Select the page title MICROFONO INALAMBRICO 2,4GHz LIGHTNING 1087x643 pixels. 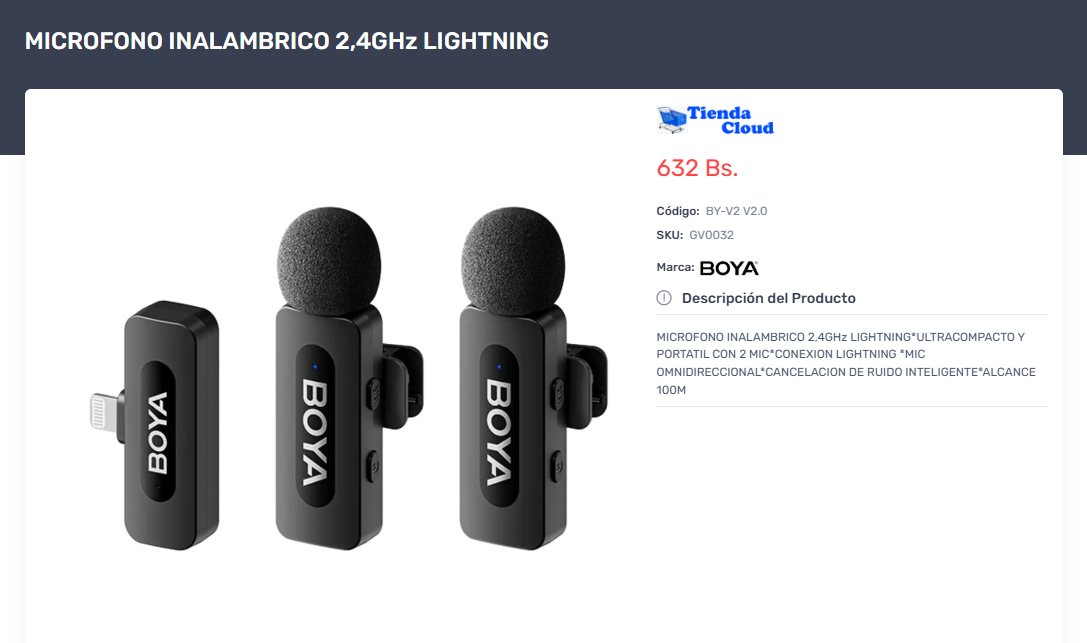(286, 41)
